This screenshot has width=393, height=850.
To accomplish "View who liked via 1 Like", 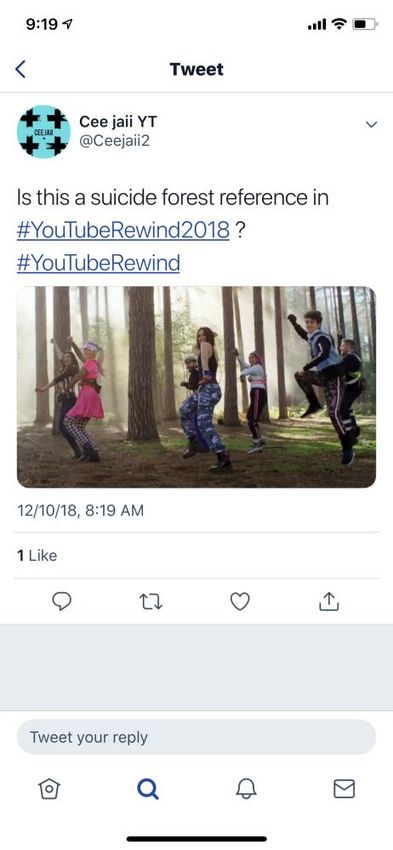I will 37,556.
